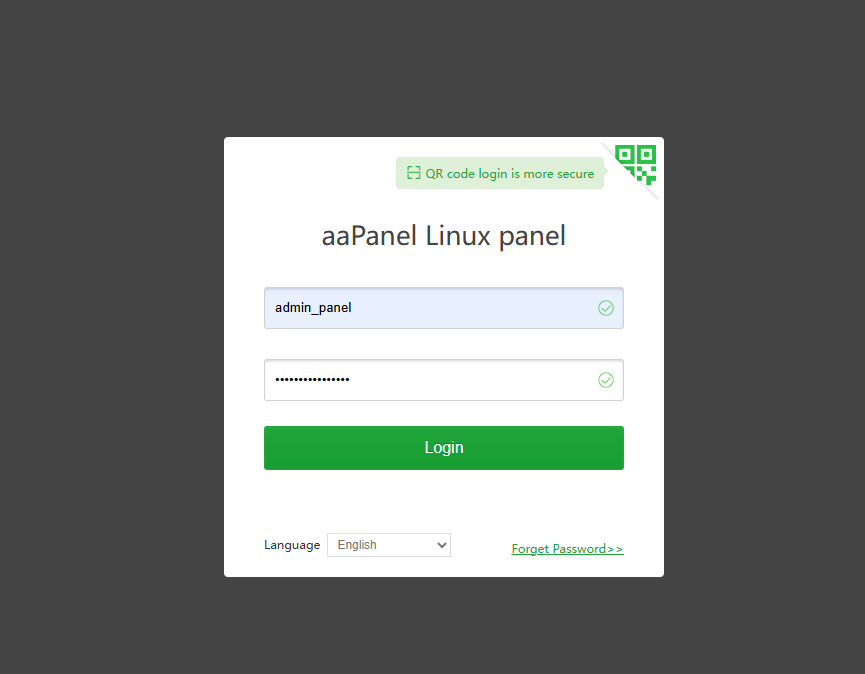Viewport: 865px width, 674px height.
Task: Click the Language label text
Action: click(292, 545)
